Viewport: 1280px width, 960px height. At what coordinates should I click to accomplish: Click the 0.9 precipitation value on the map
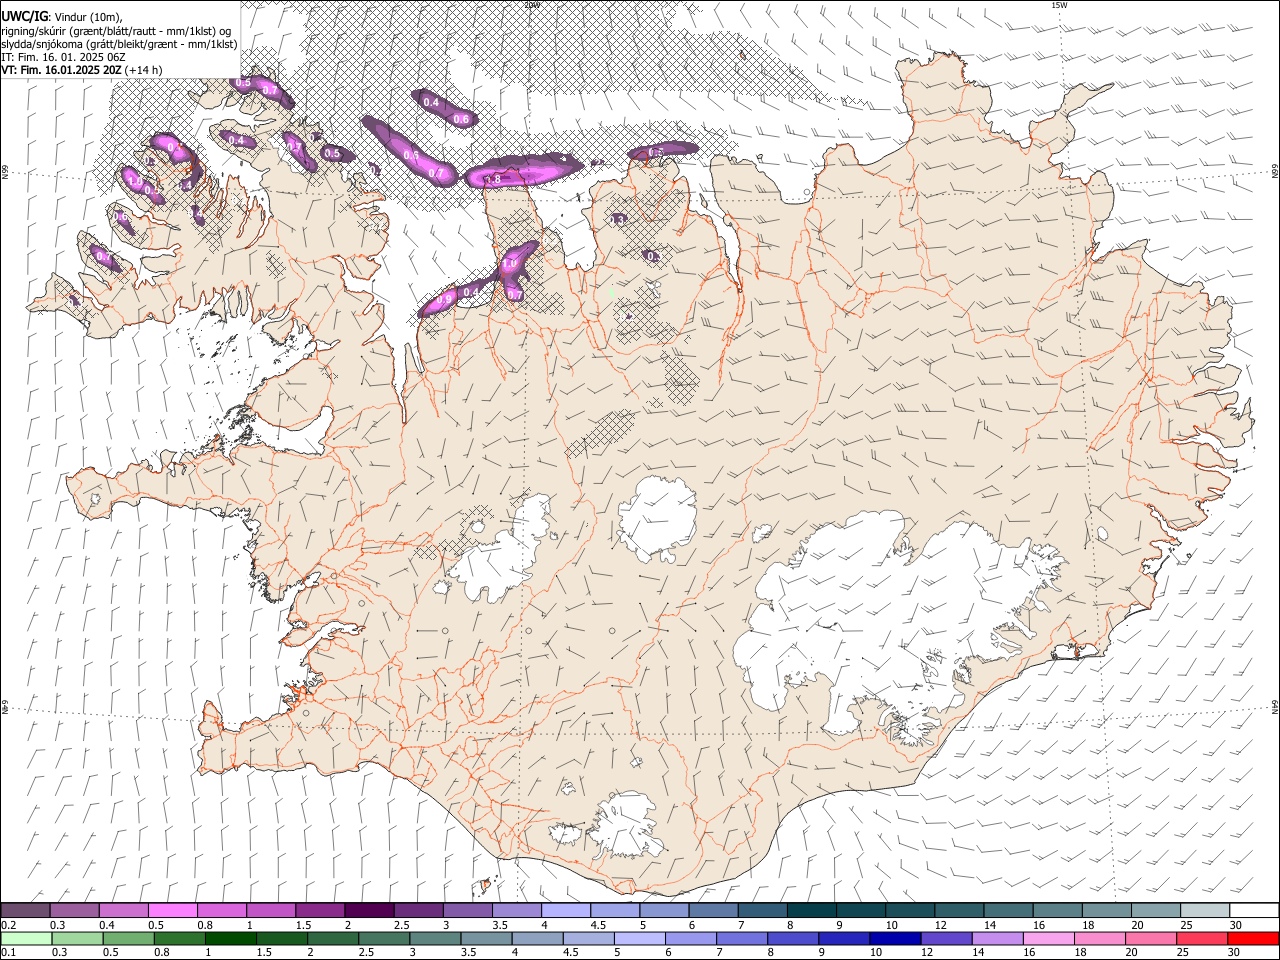point(445,298)
